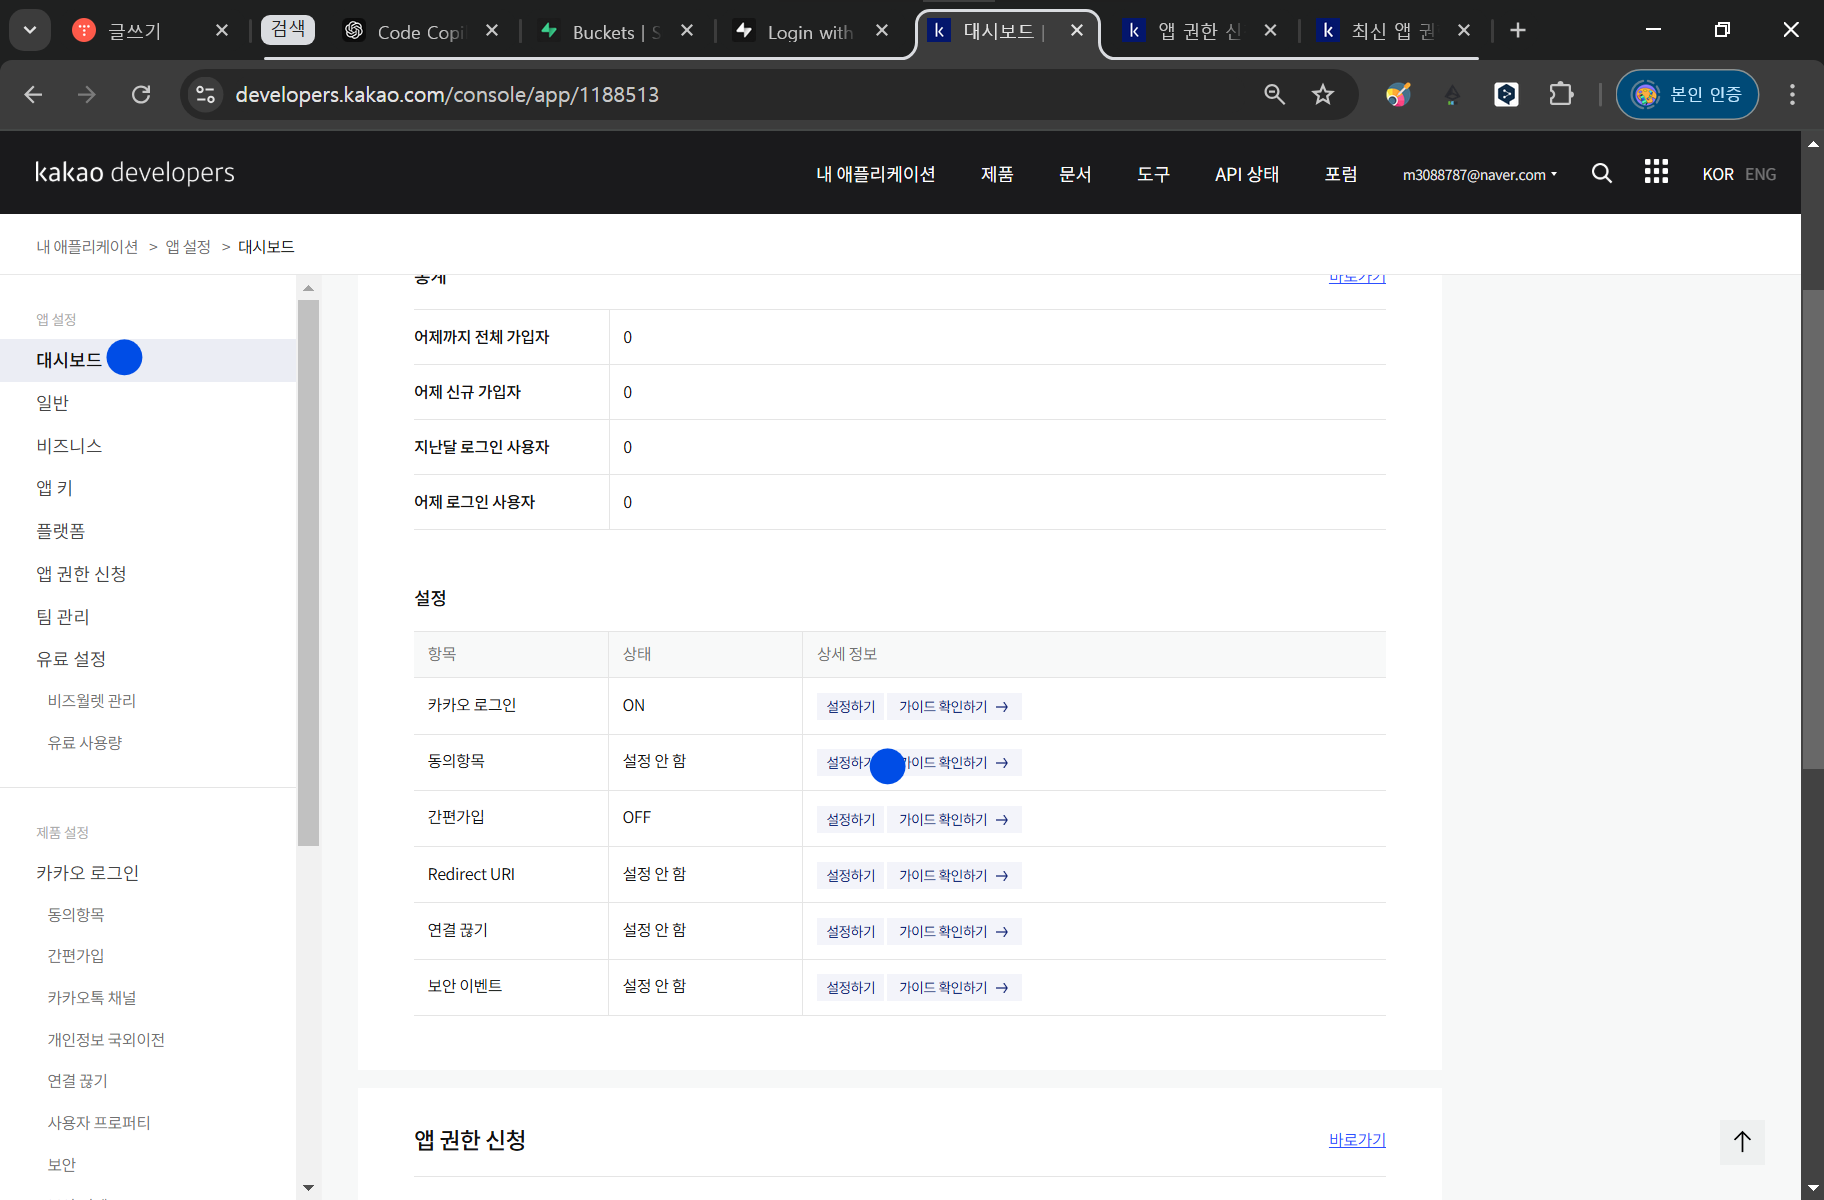Open 비즈월렛 관리 in the sidebar
This screenshot has height=1200, width=1824.
92,701
